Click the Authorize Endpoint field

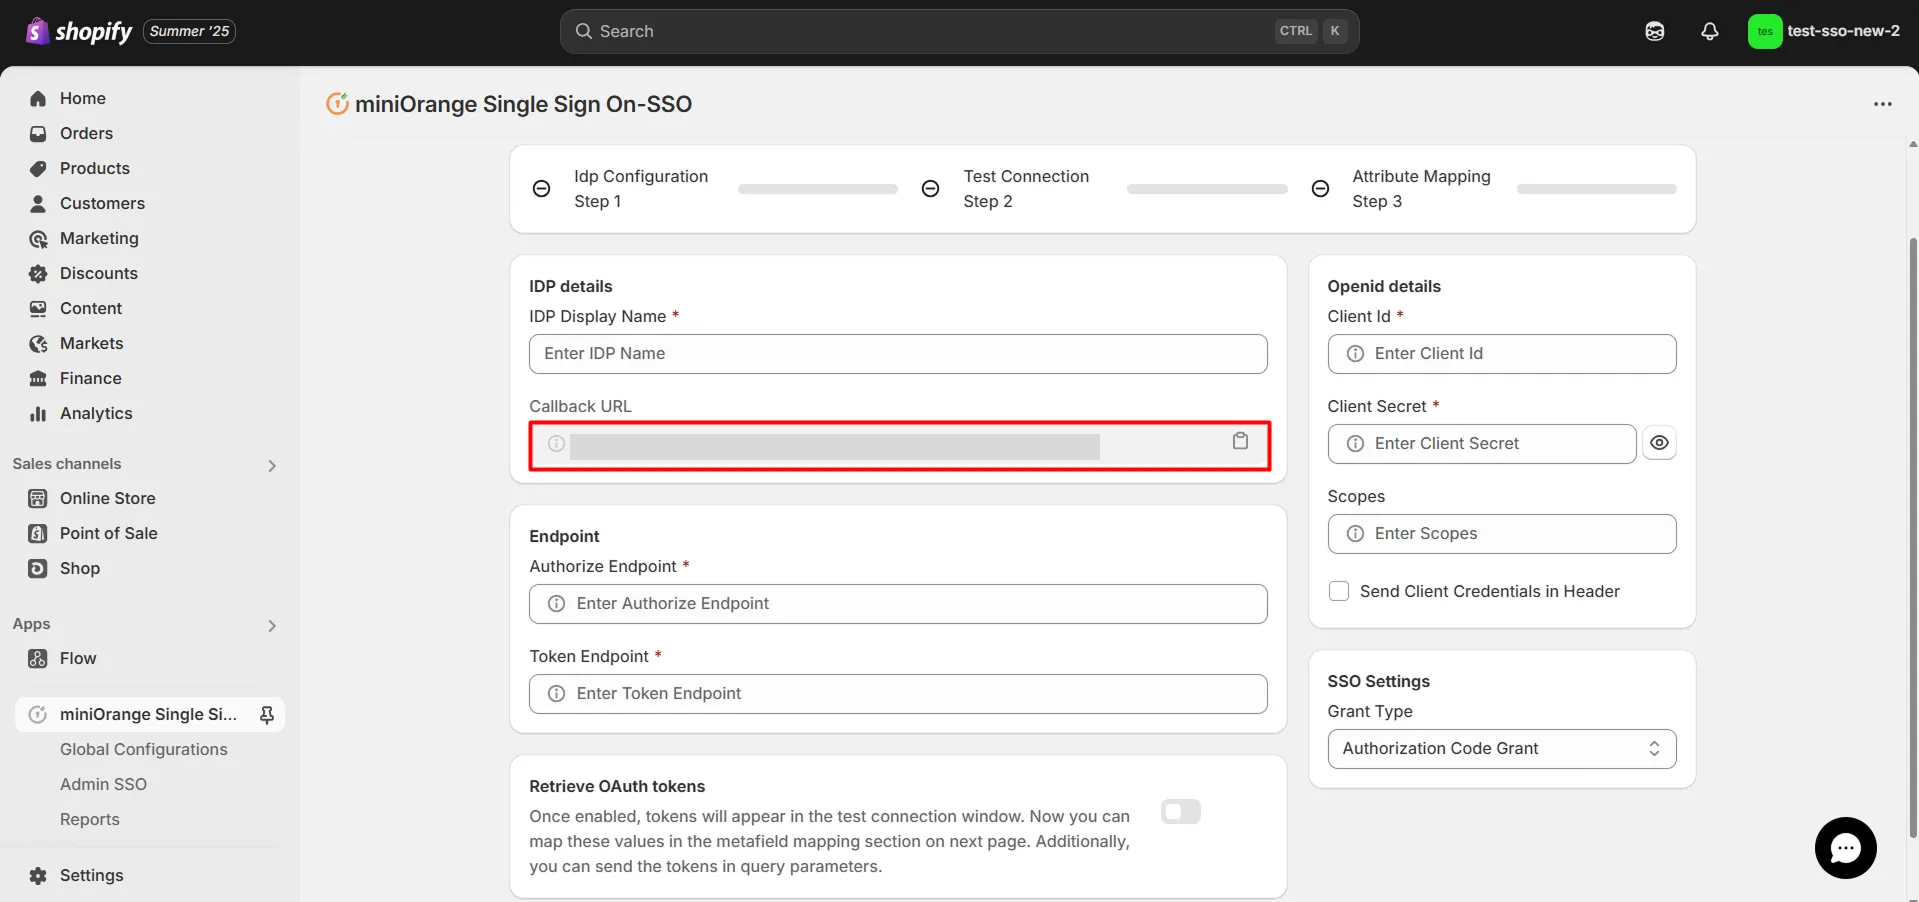tap(898, 604)
